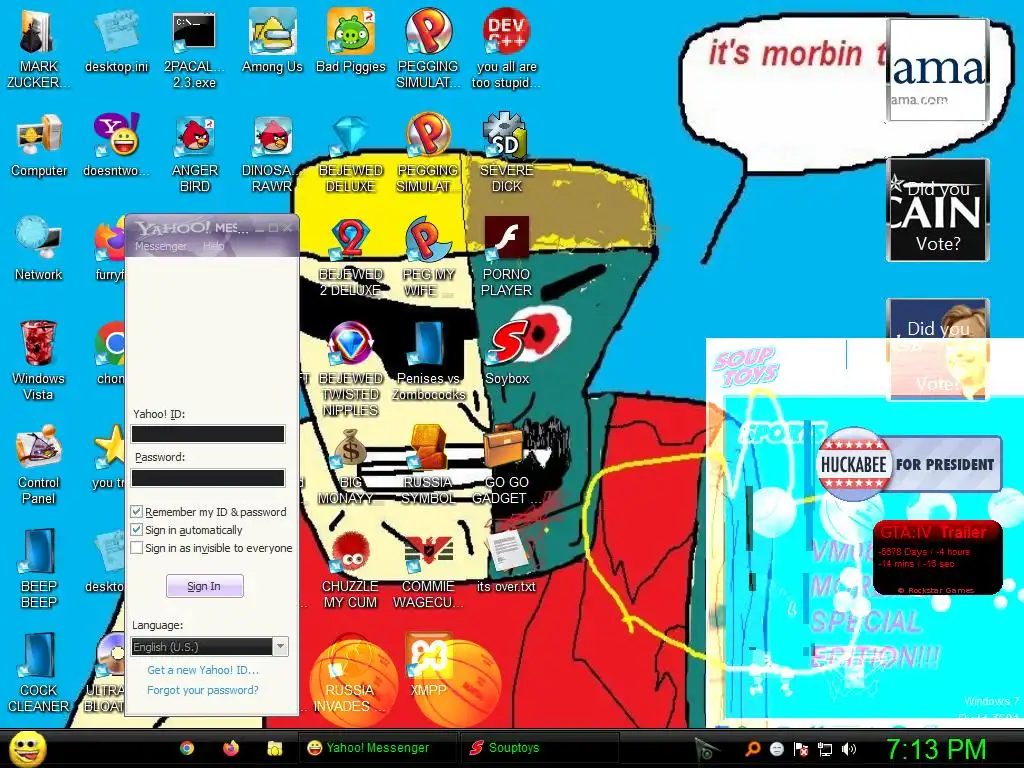
Task: Open the Messenger menu in Yahoo window
Action: click(x=161, y=246)
